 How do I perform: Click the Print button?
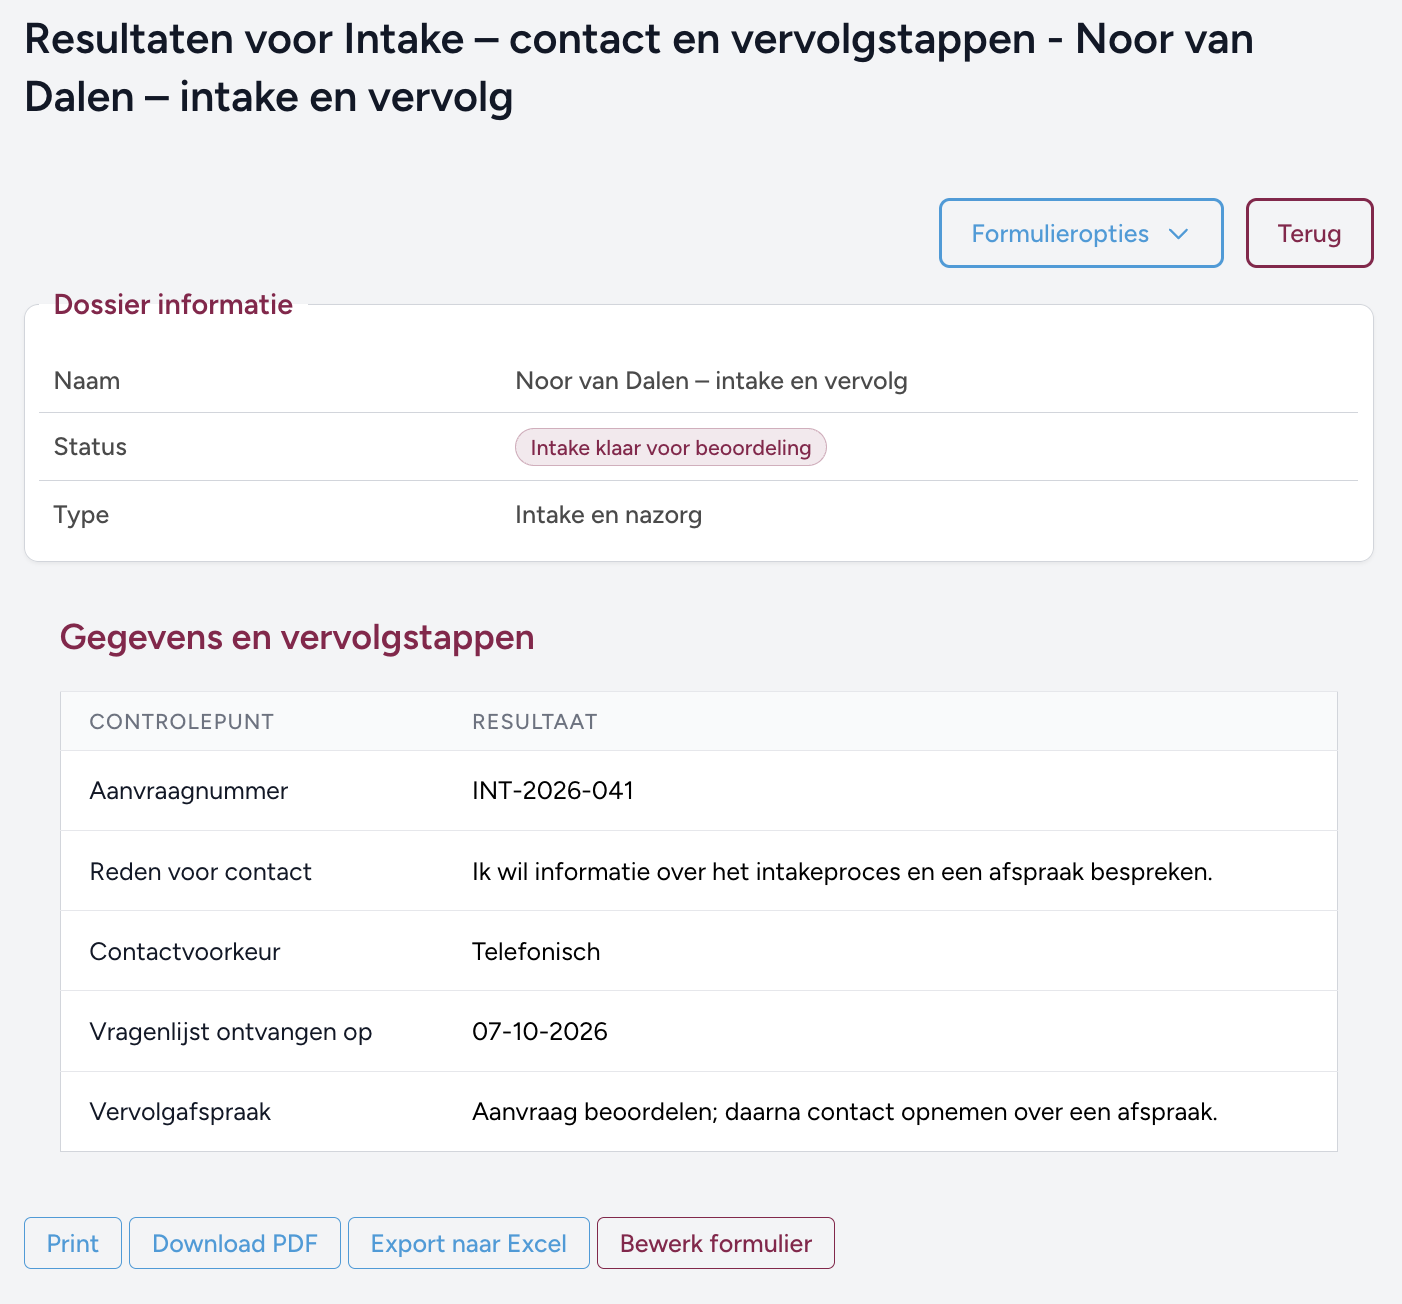click(x=73, y=1243)
